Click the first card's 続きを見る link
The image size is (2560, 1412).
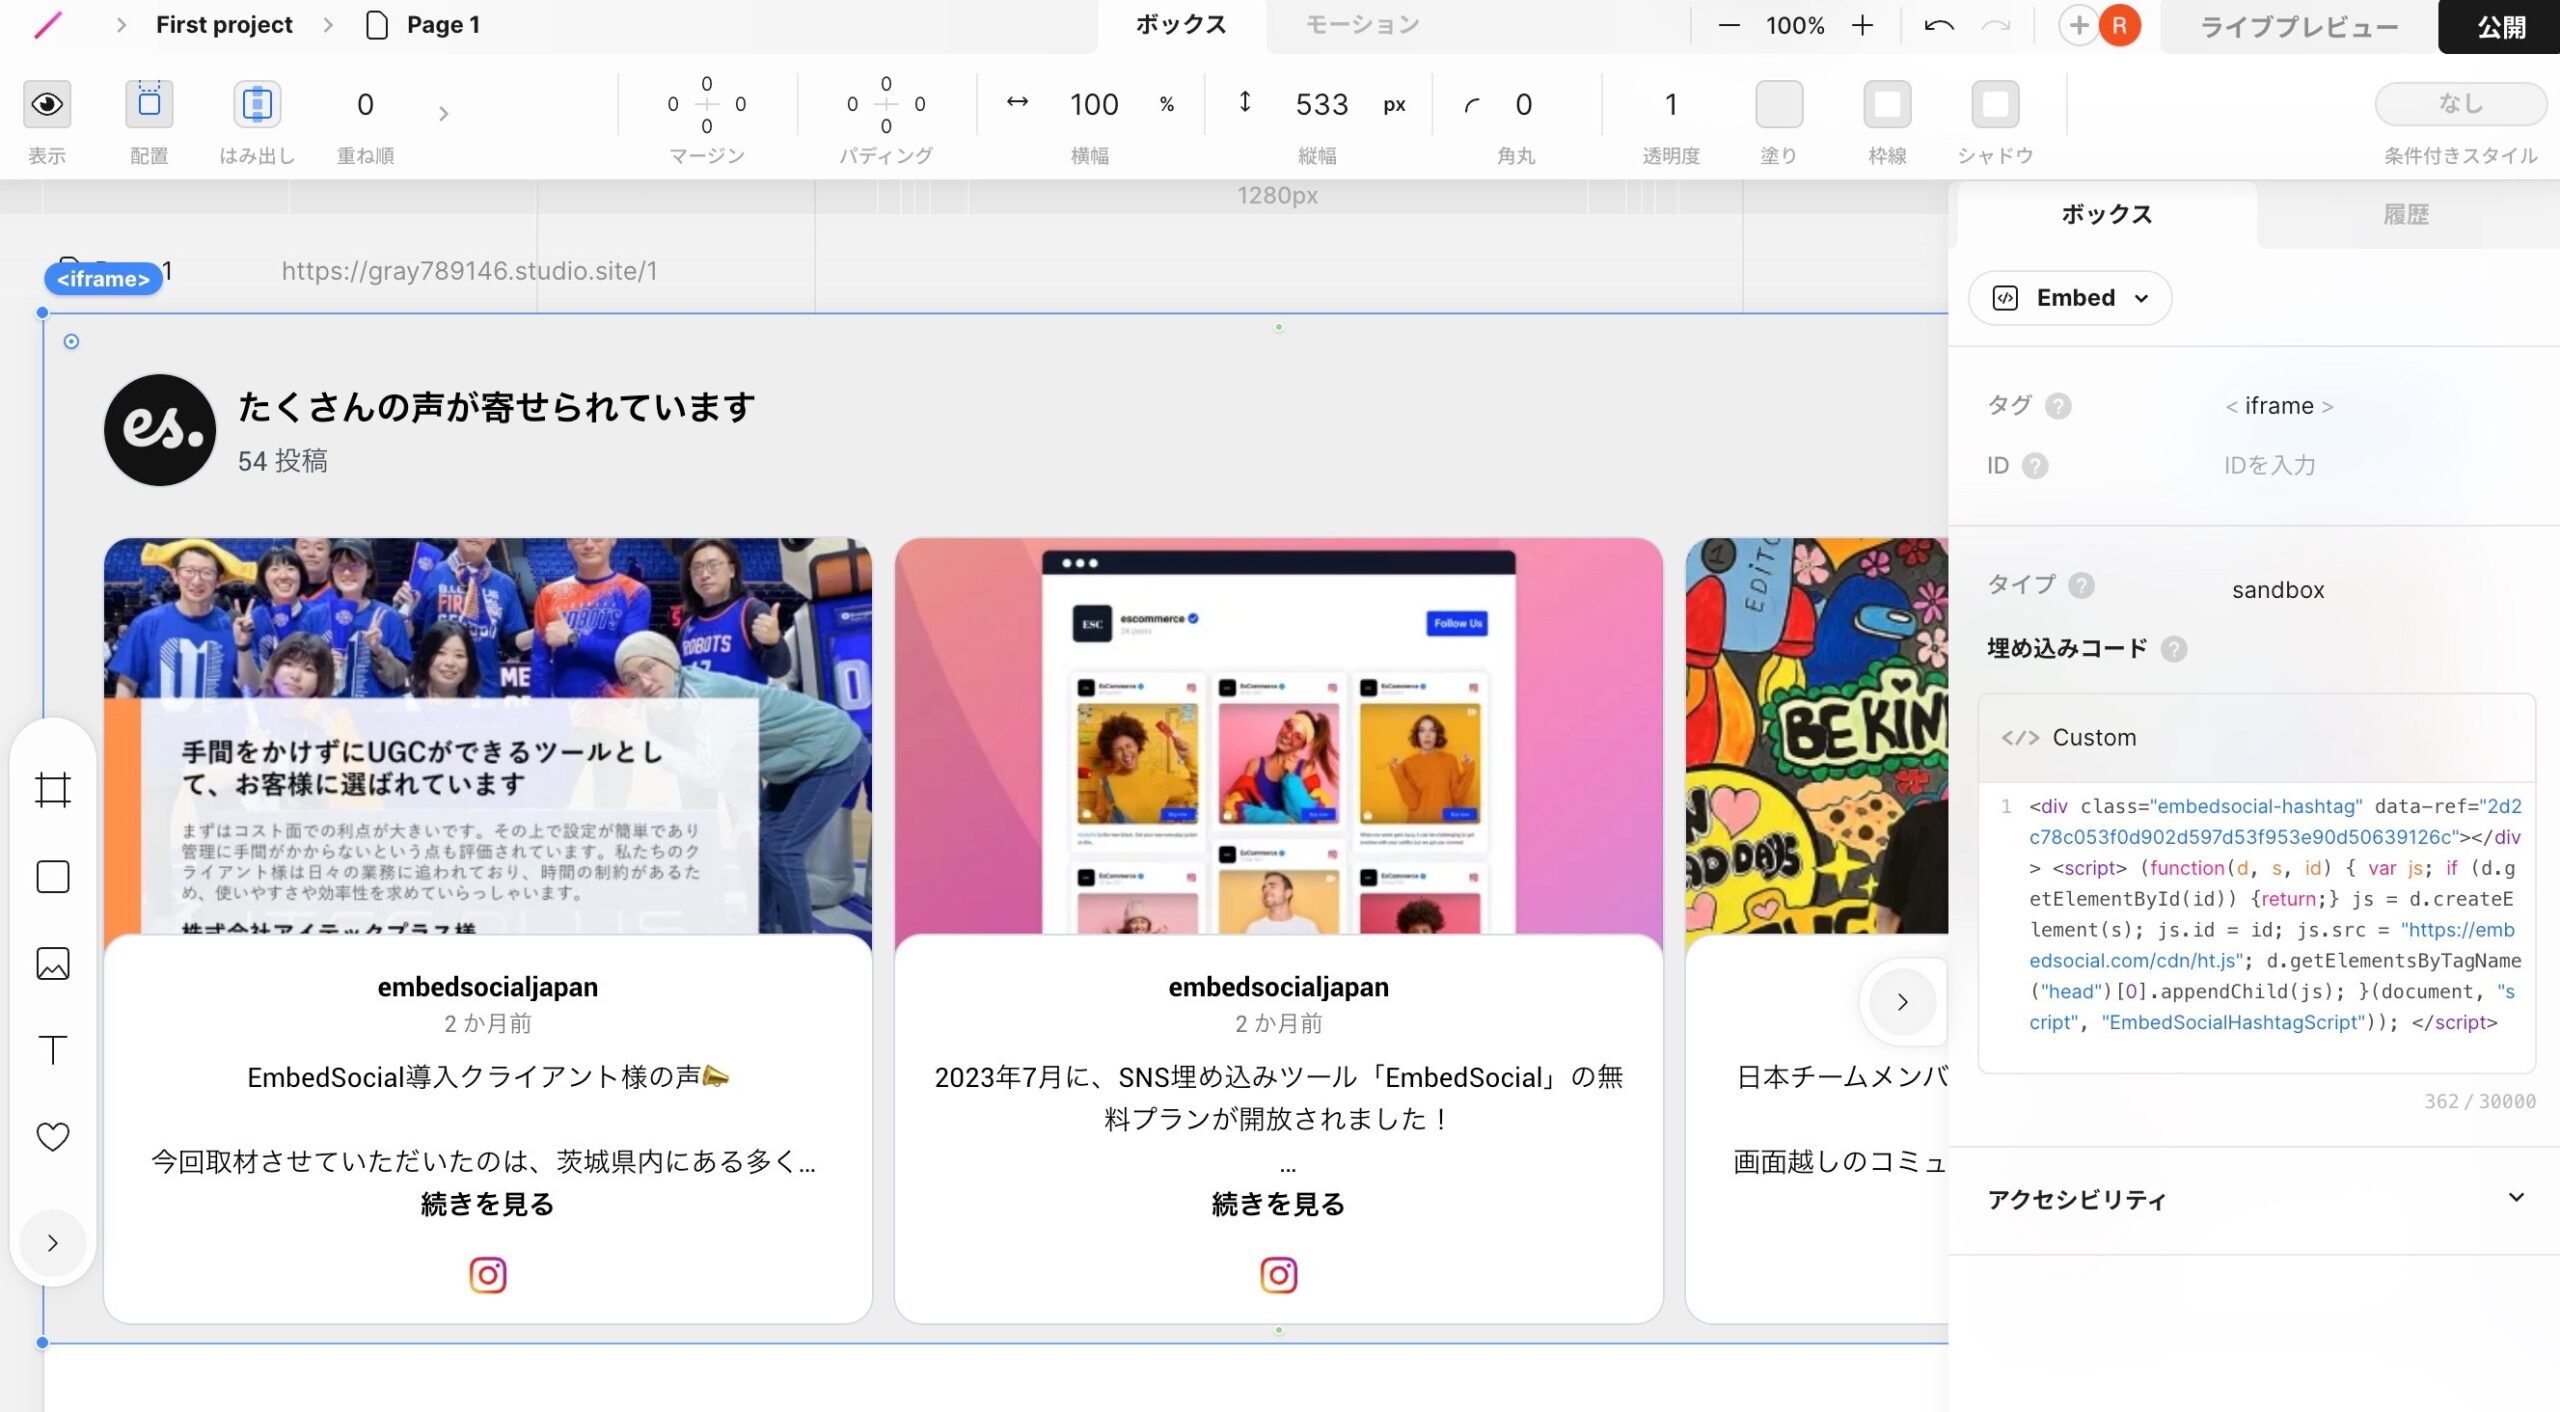[488, 1204]
